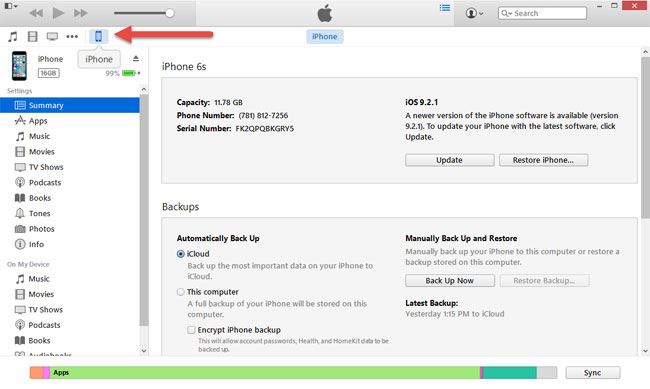The image size is (650, 389).
Task: Click the 99% battery indicator
Action: 123,73
